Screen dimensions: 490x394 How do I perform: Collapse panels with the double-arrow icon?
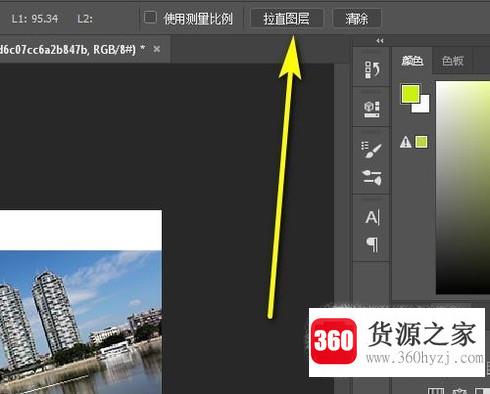pos(380,41)
